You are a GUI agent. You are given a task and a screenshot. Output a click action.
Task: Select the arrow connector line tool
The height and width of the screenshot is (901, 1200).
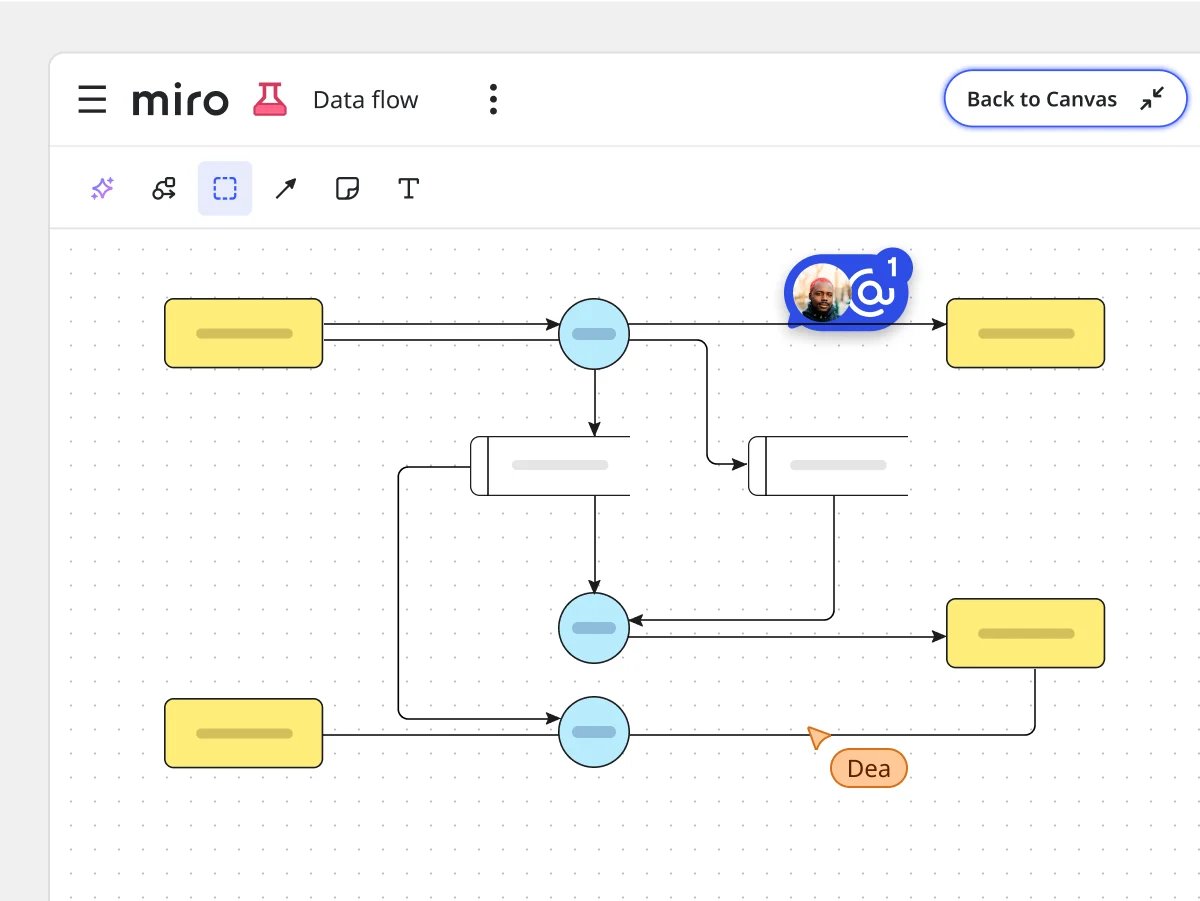(286, 188)
